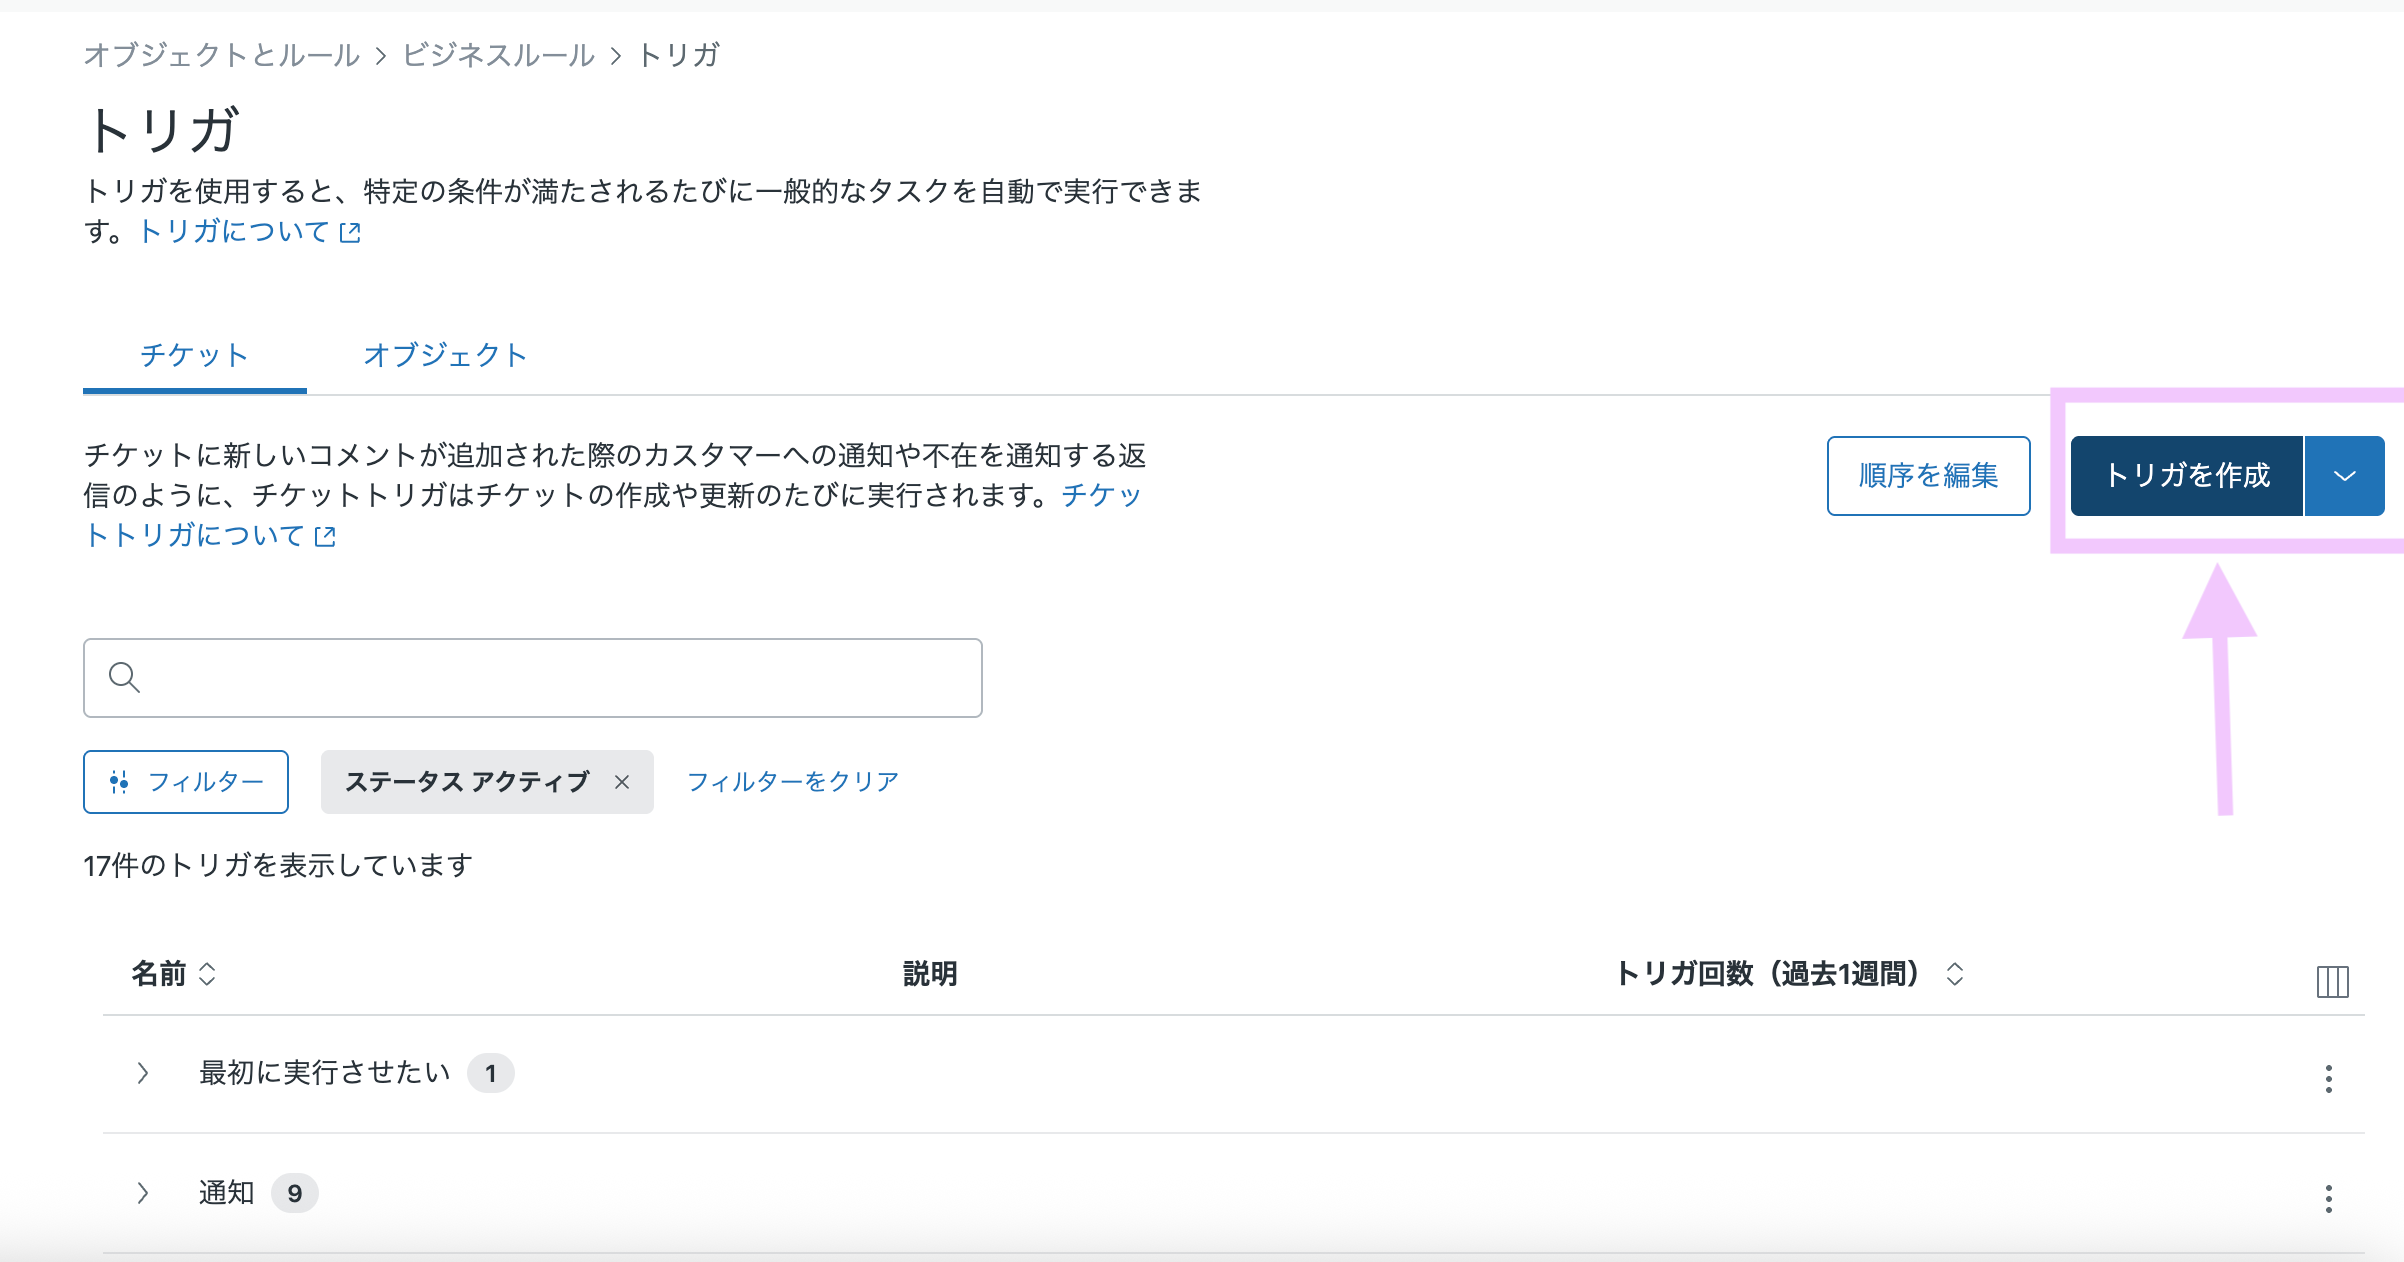Open the フィルター button with slider icon
The height and width of the screenshot is (1262, 2404).
pyautogui.click(x=186, y=782)
